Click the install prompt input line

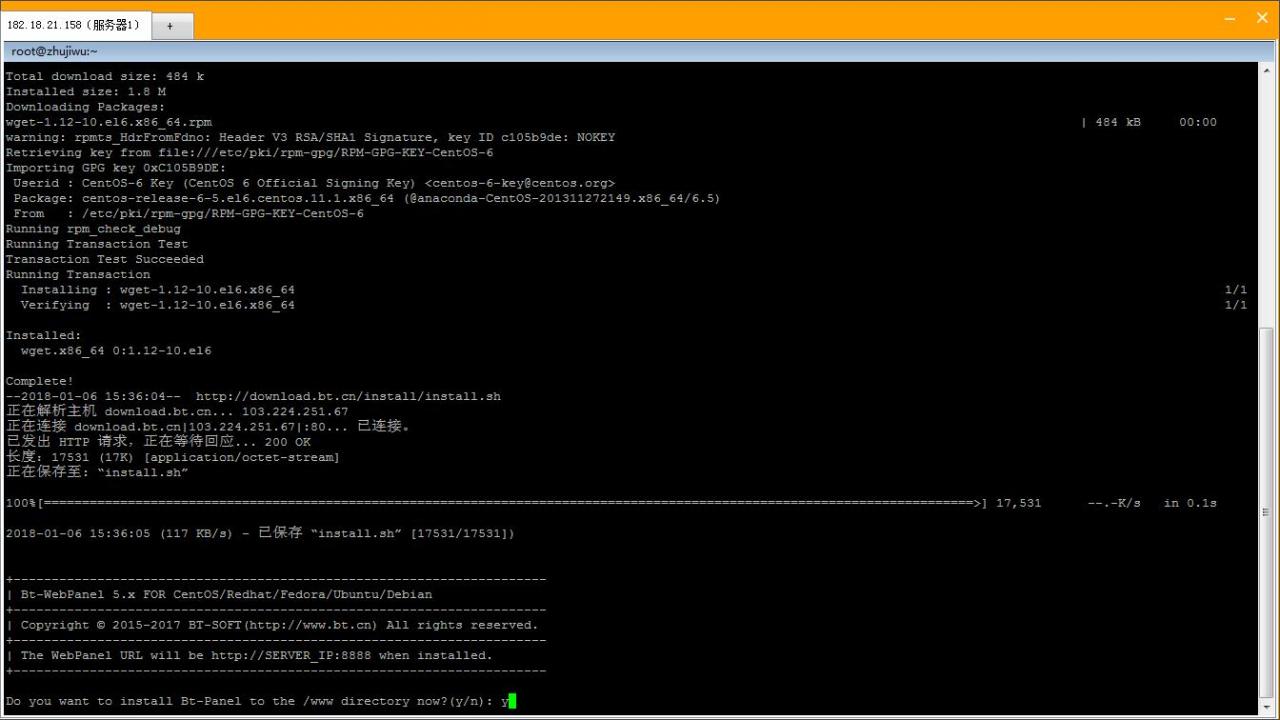(x=260, y=701)
